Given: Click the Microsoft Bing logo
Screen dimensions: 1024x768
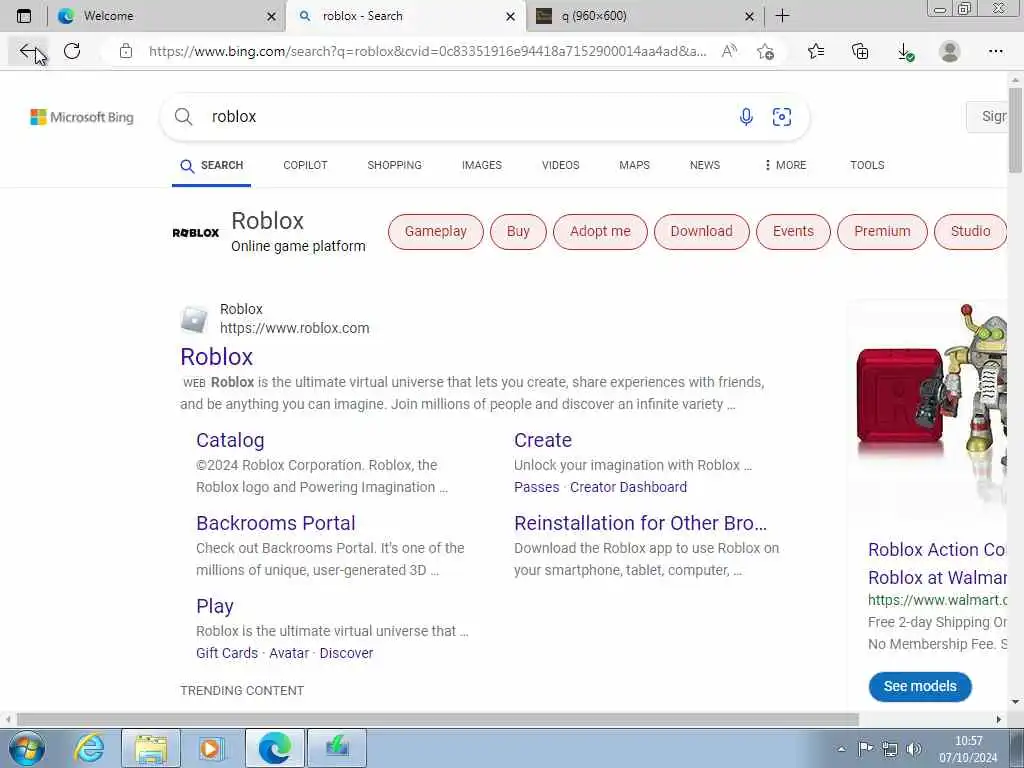Looking at the screenshot, I should coord(82,117).
